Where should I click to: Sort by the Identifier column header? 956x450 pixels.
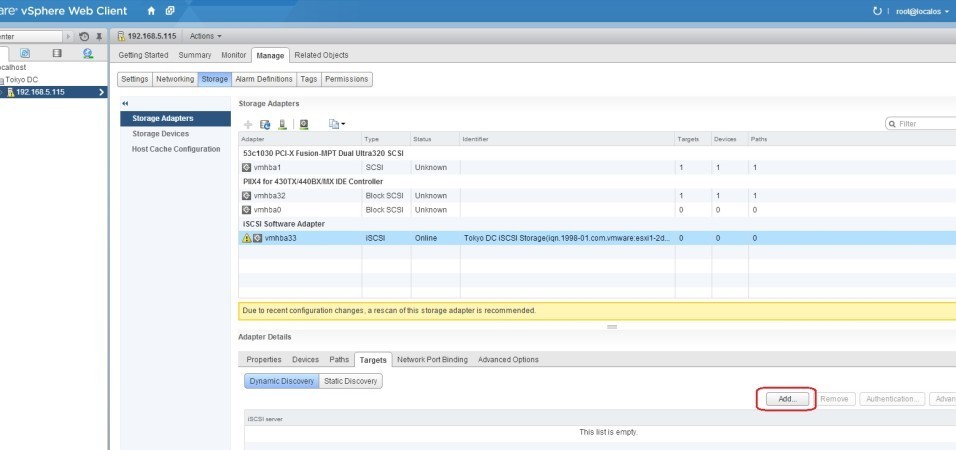567,139
